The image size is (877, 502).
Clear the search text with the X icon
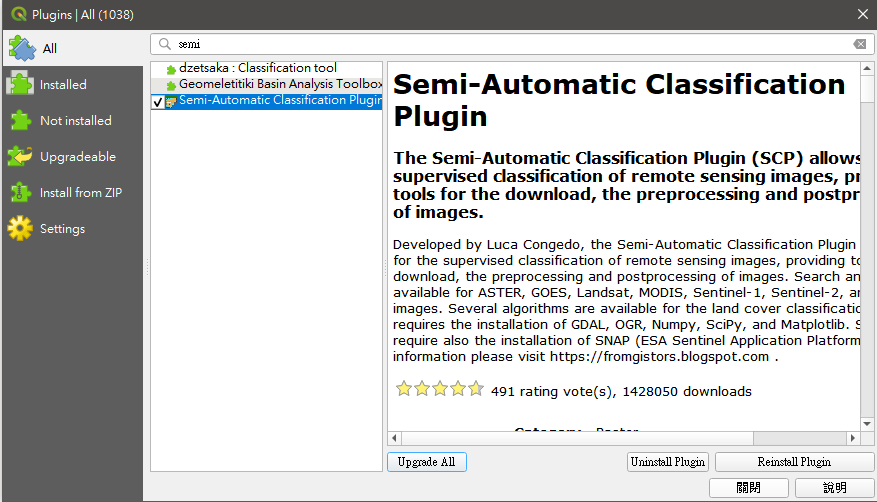(860, 44)
